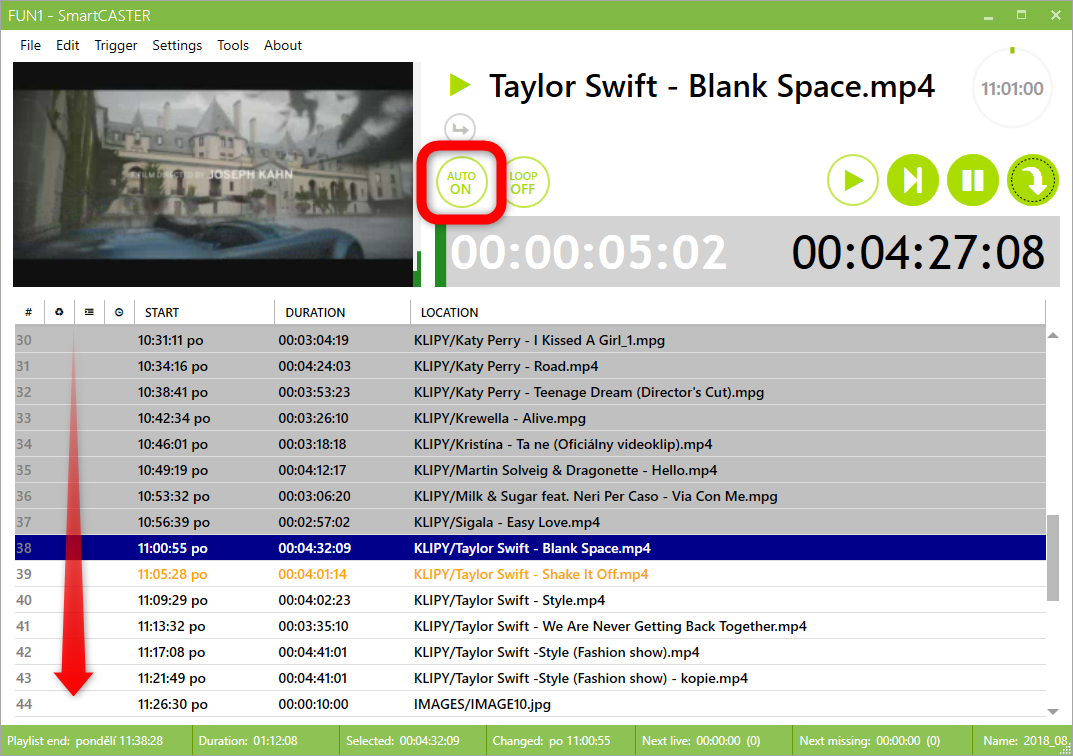
Task: Minimize the SmartCASTER window
Action: [x=988, y=16]
